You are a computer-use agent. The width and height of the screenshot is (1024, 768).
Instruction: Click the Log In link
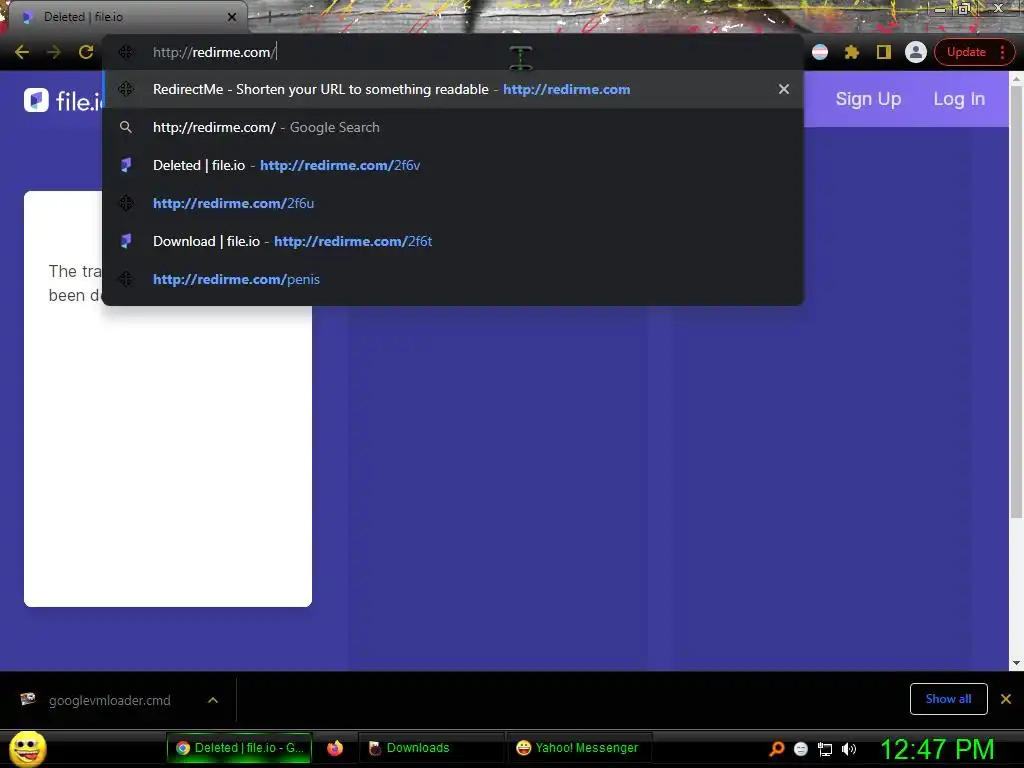coord(959,99)
